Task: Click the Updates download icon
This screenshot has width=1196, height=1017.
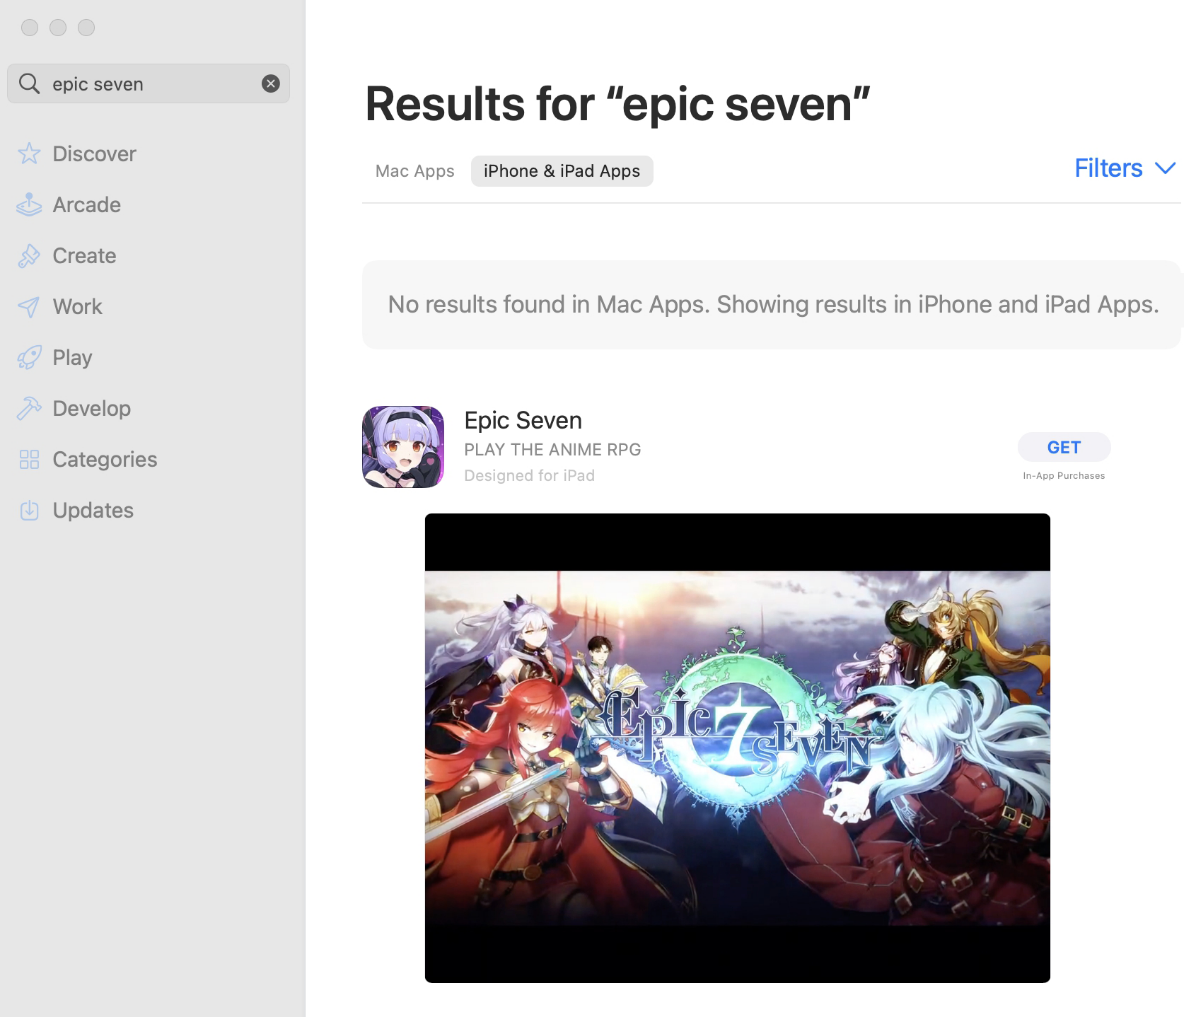Action: pyautogui.click(x=29, y=510)
